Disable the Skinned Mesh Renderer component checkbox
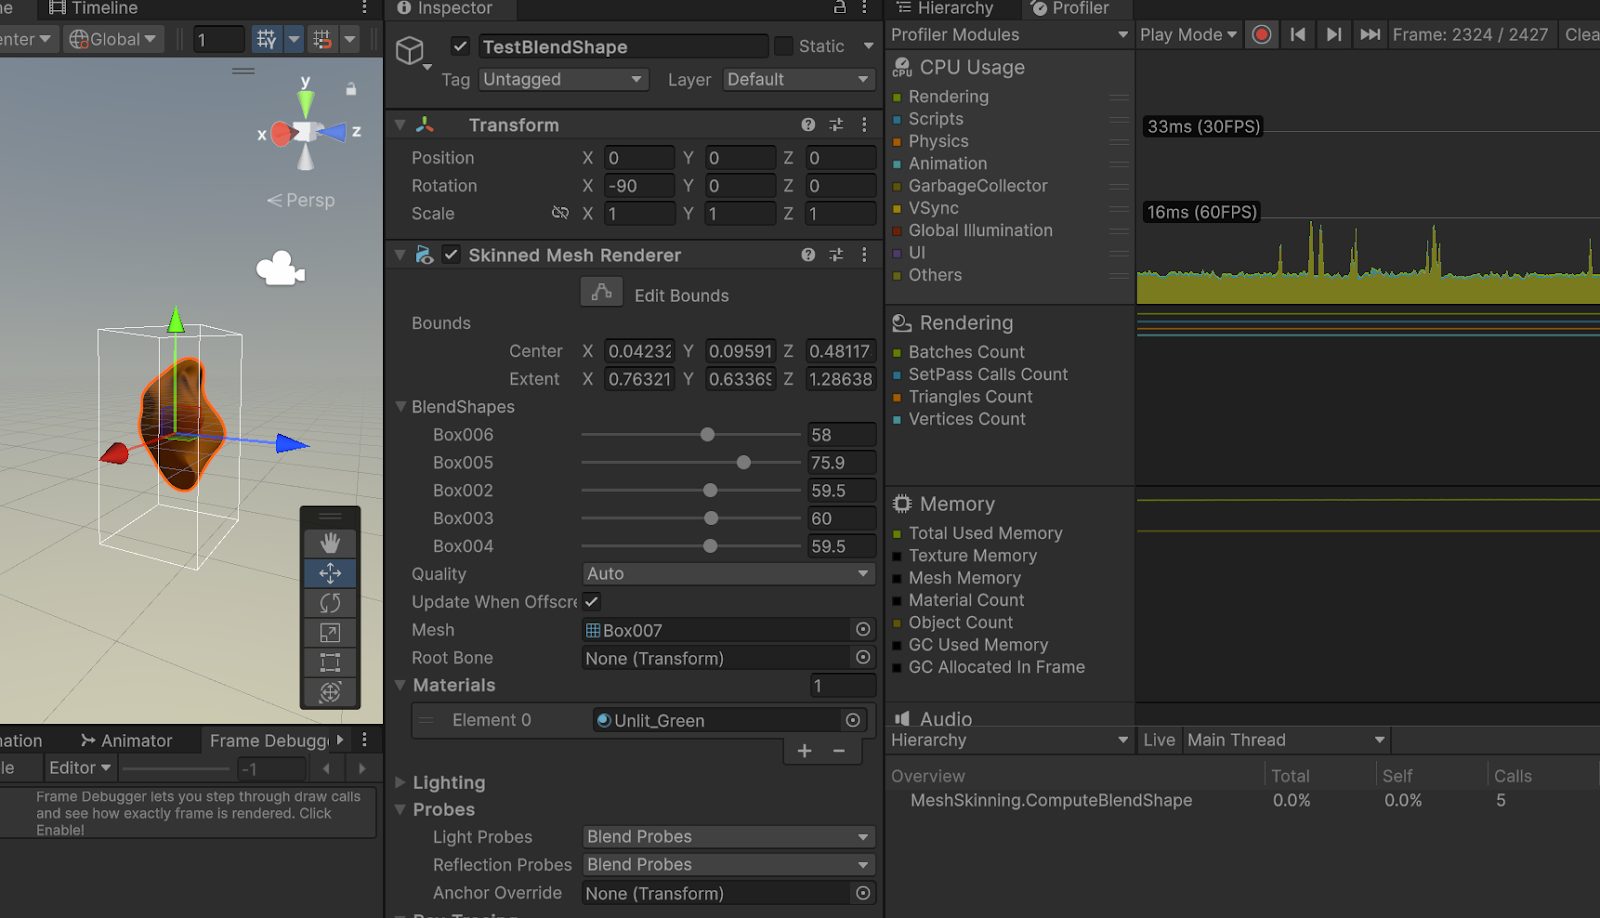This screenshot has height=918, width=1600. click(450, 255)
